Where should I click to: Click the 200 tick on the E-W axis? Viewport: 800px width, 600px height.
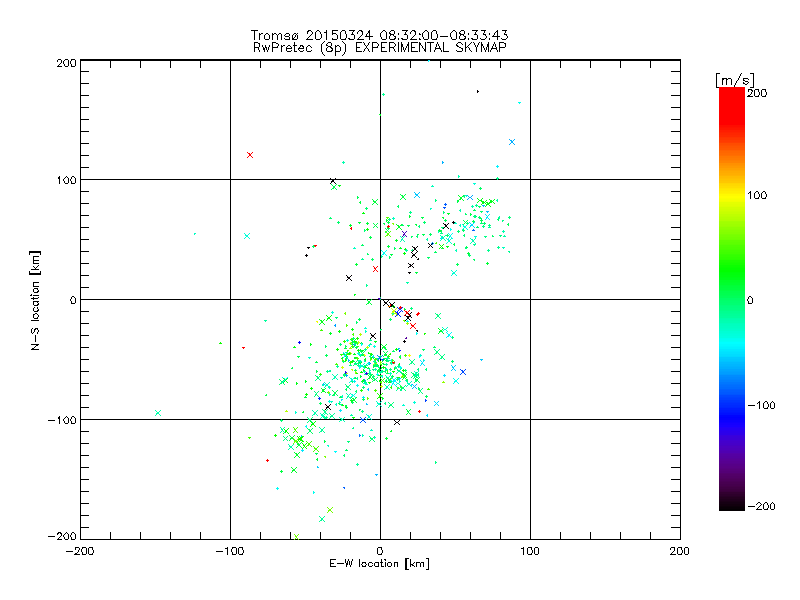pyautogui.click(x=680, y=551)
